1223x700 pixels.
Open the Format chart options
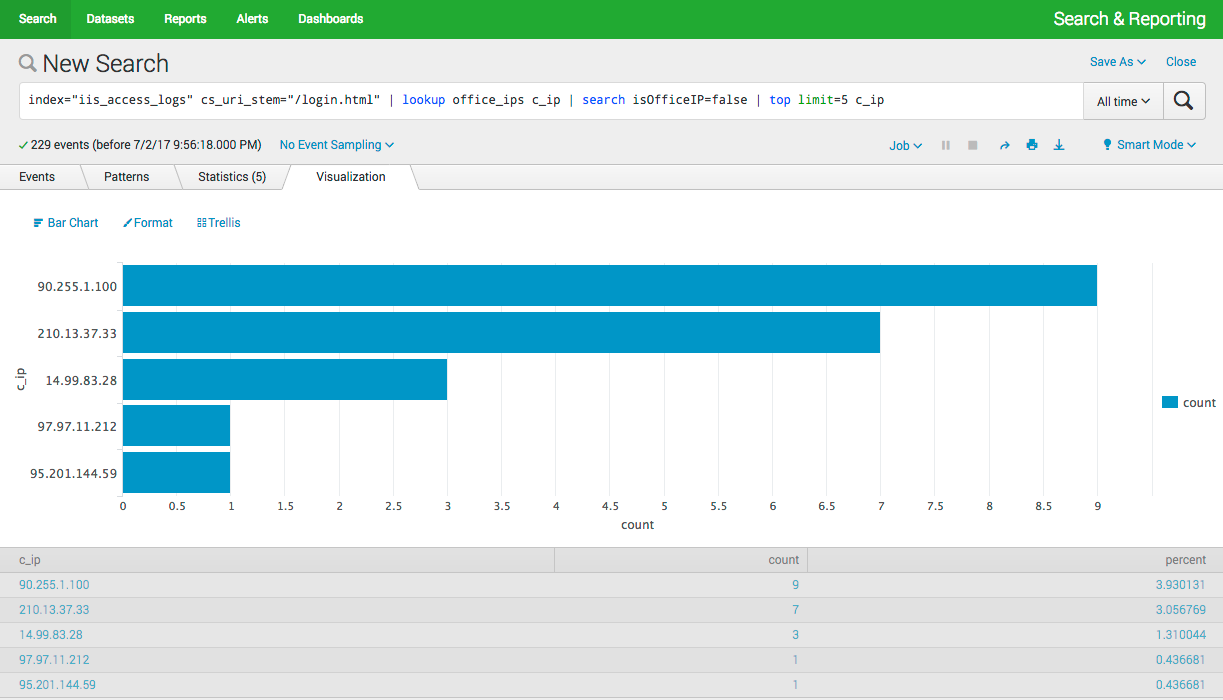tap(148, 223)
